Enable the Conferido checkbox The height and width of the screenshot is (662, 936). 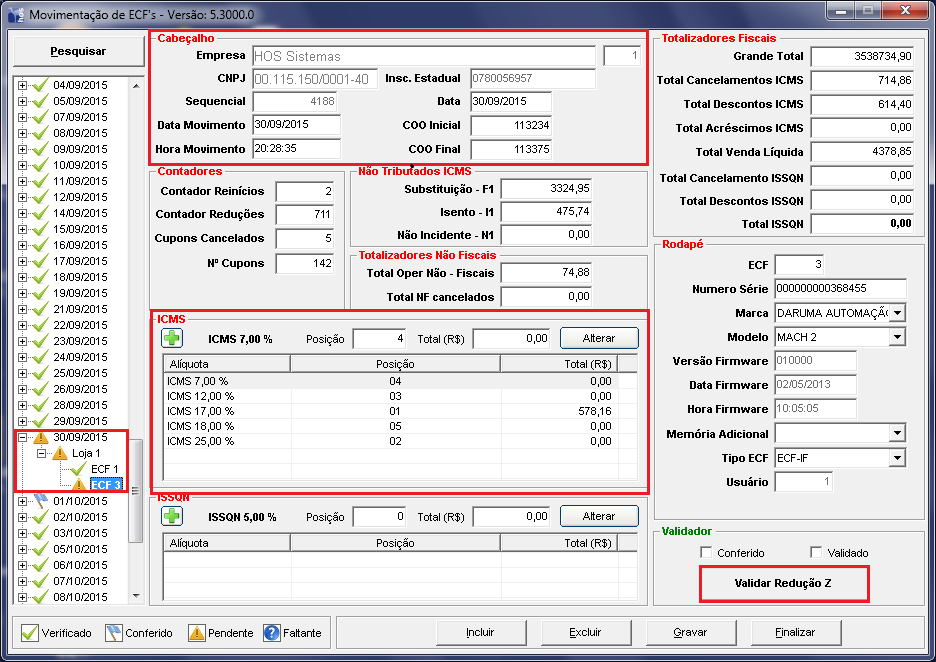click(707, 553)
